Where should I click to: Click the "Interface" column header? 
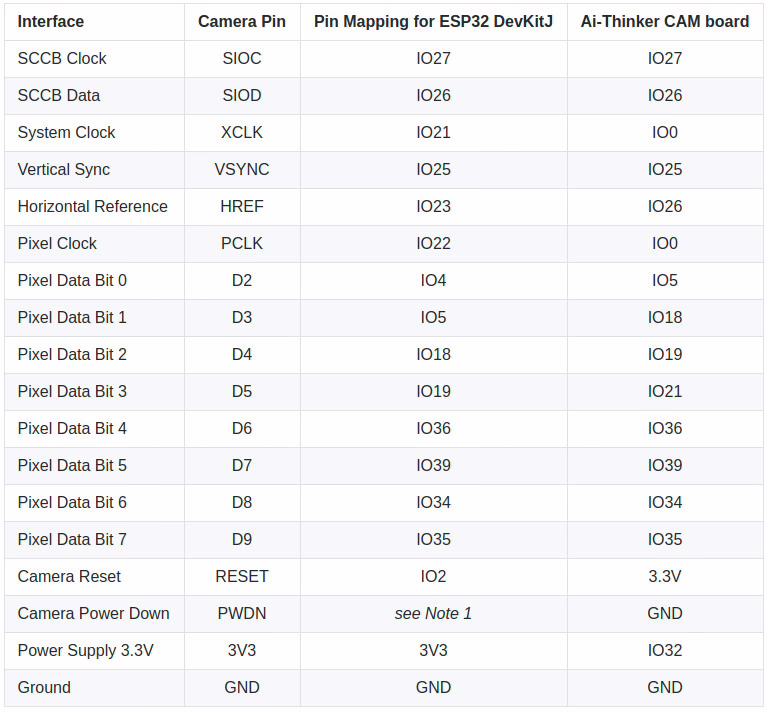[51, 21]
